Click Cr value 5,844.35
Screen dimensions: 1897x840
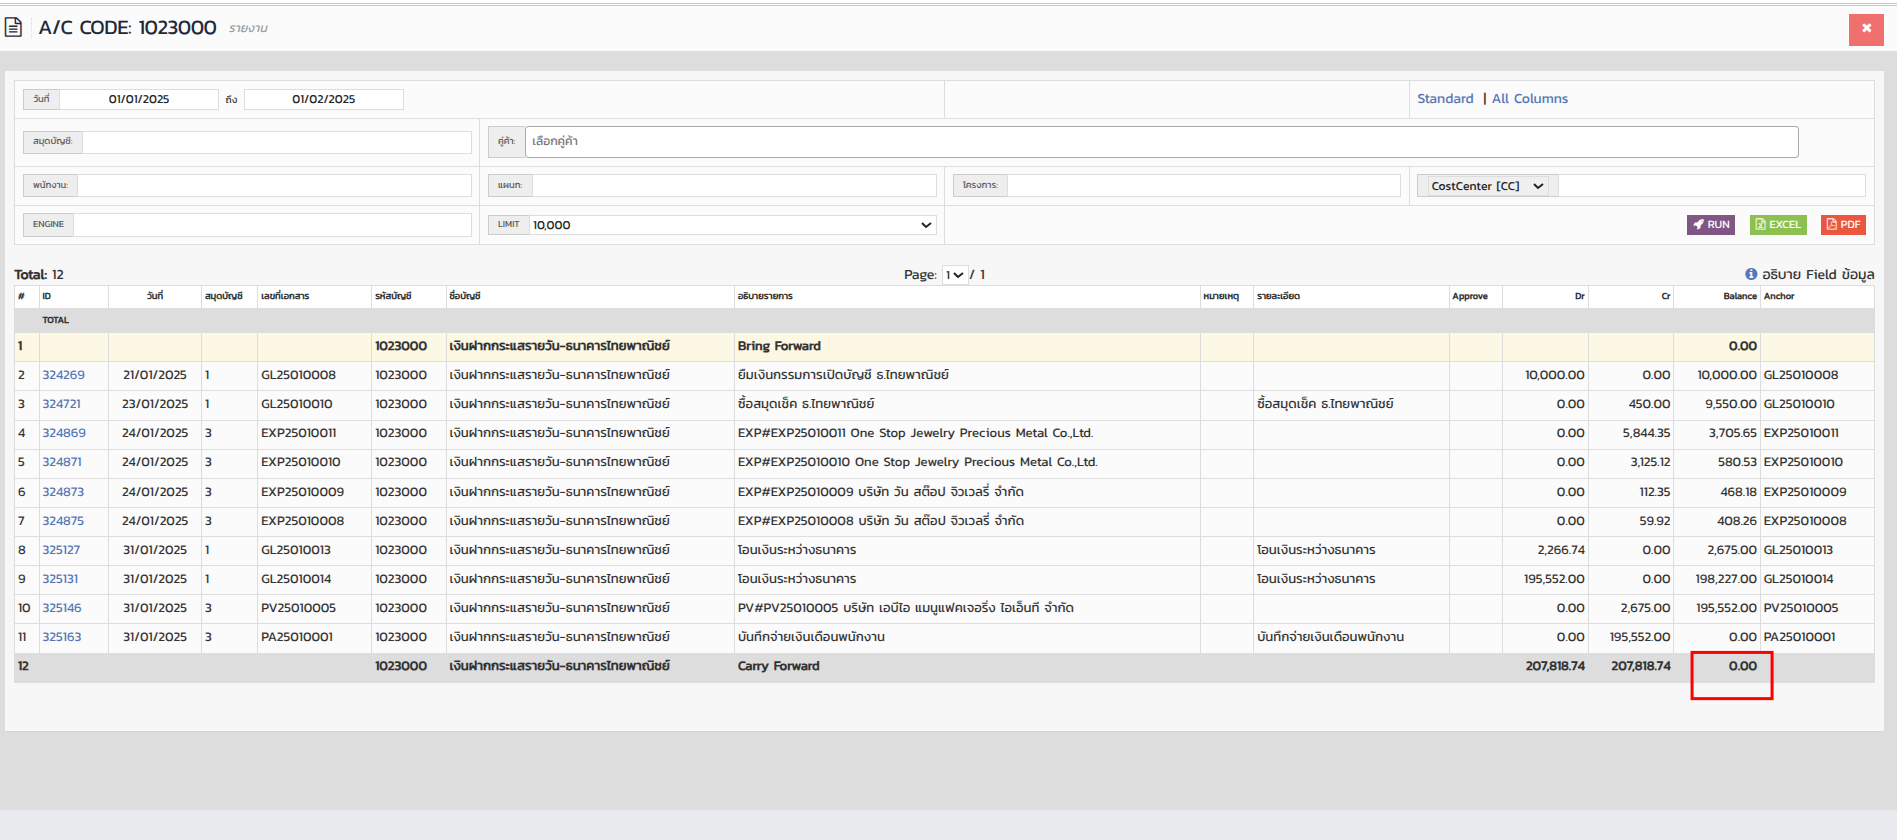(x=1646, y=433)
